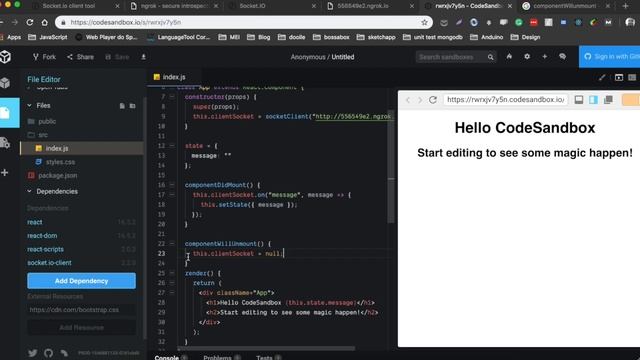The width and height of the screenshot is (640, 360).
Task: Select index.js in the file tree
Action: (x=82, y=148)
